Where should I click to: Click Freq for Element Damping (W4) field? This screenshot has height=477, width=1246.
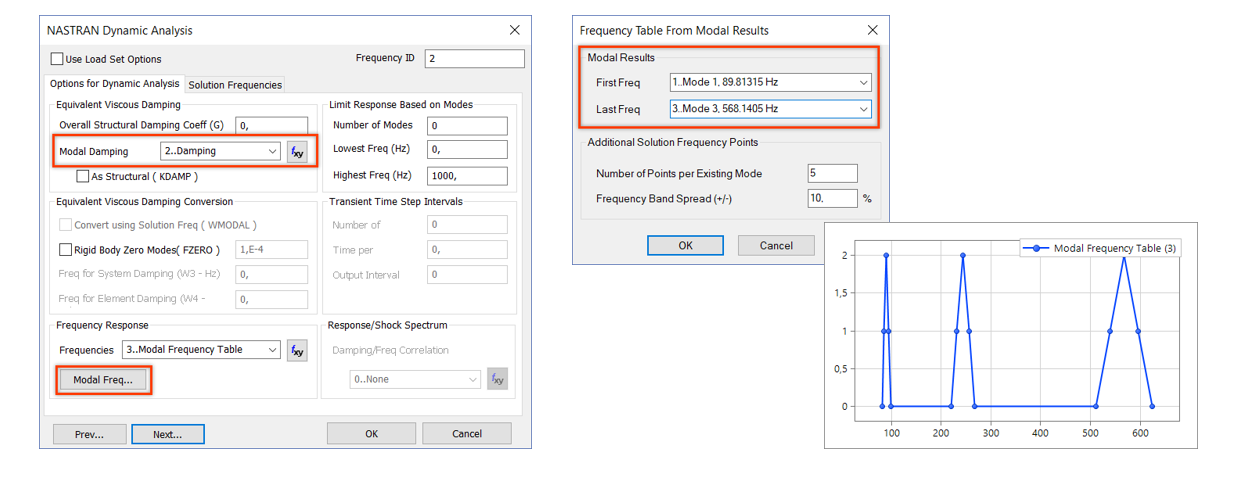(271, 299)
